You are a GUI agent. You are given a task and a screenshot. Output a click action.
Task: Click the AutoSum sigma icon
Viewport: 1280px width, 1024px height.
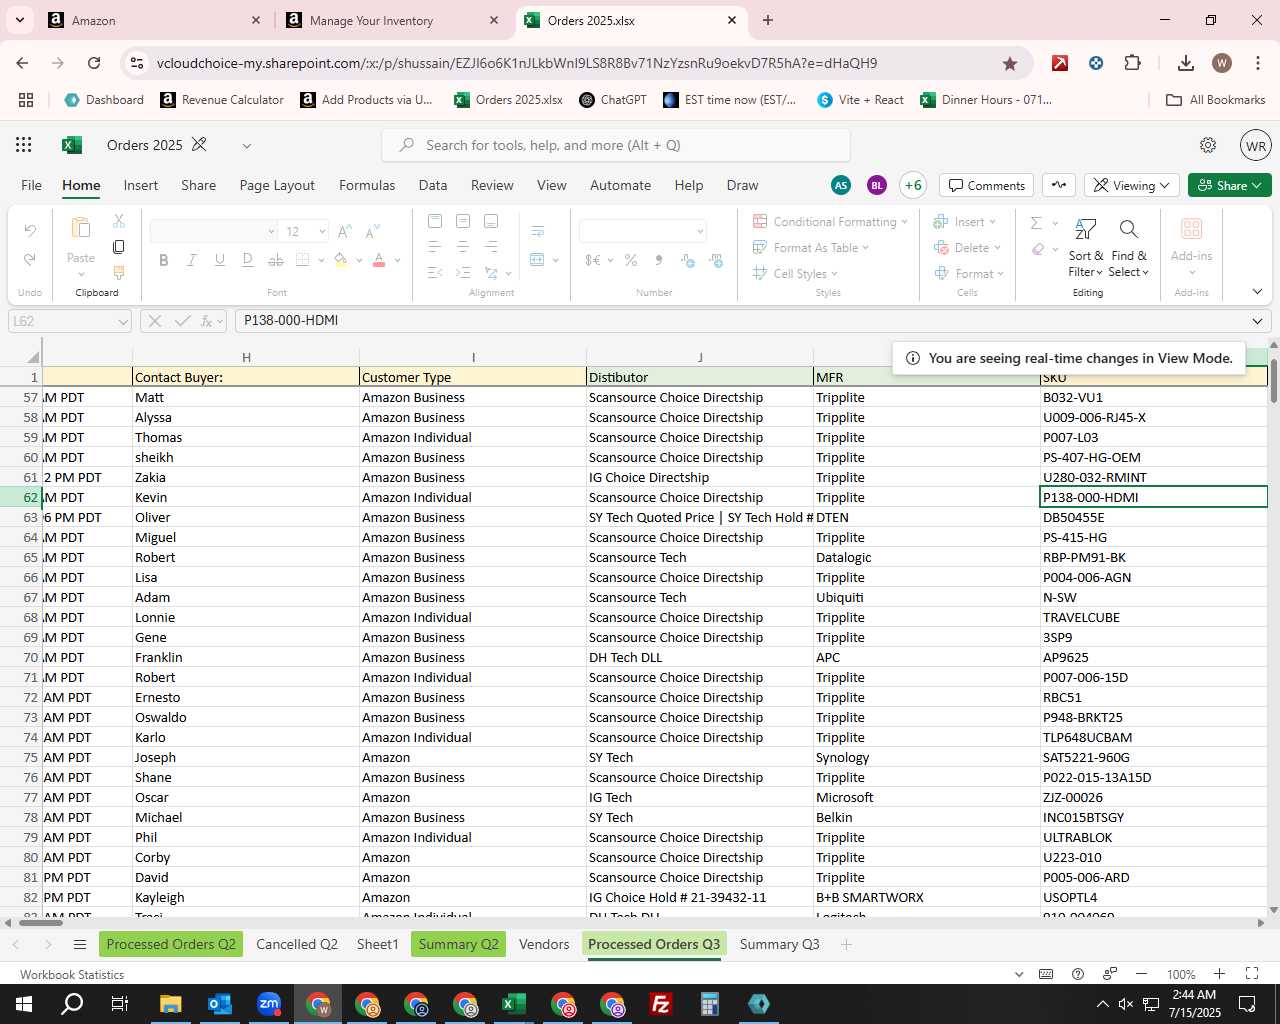coord(1036,223)
